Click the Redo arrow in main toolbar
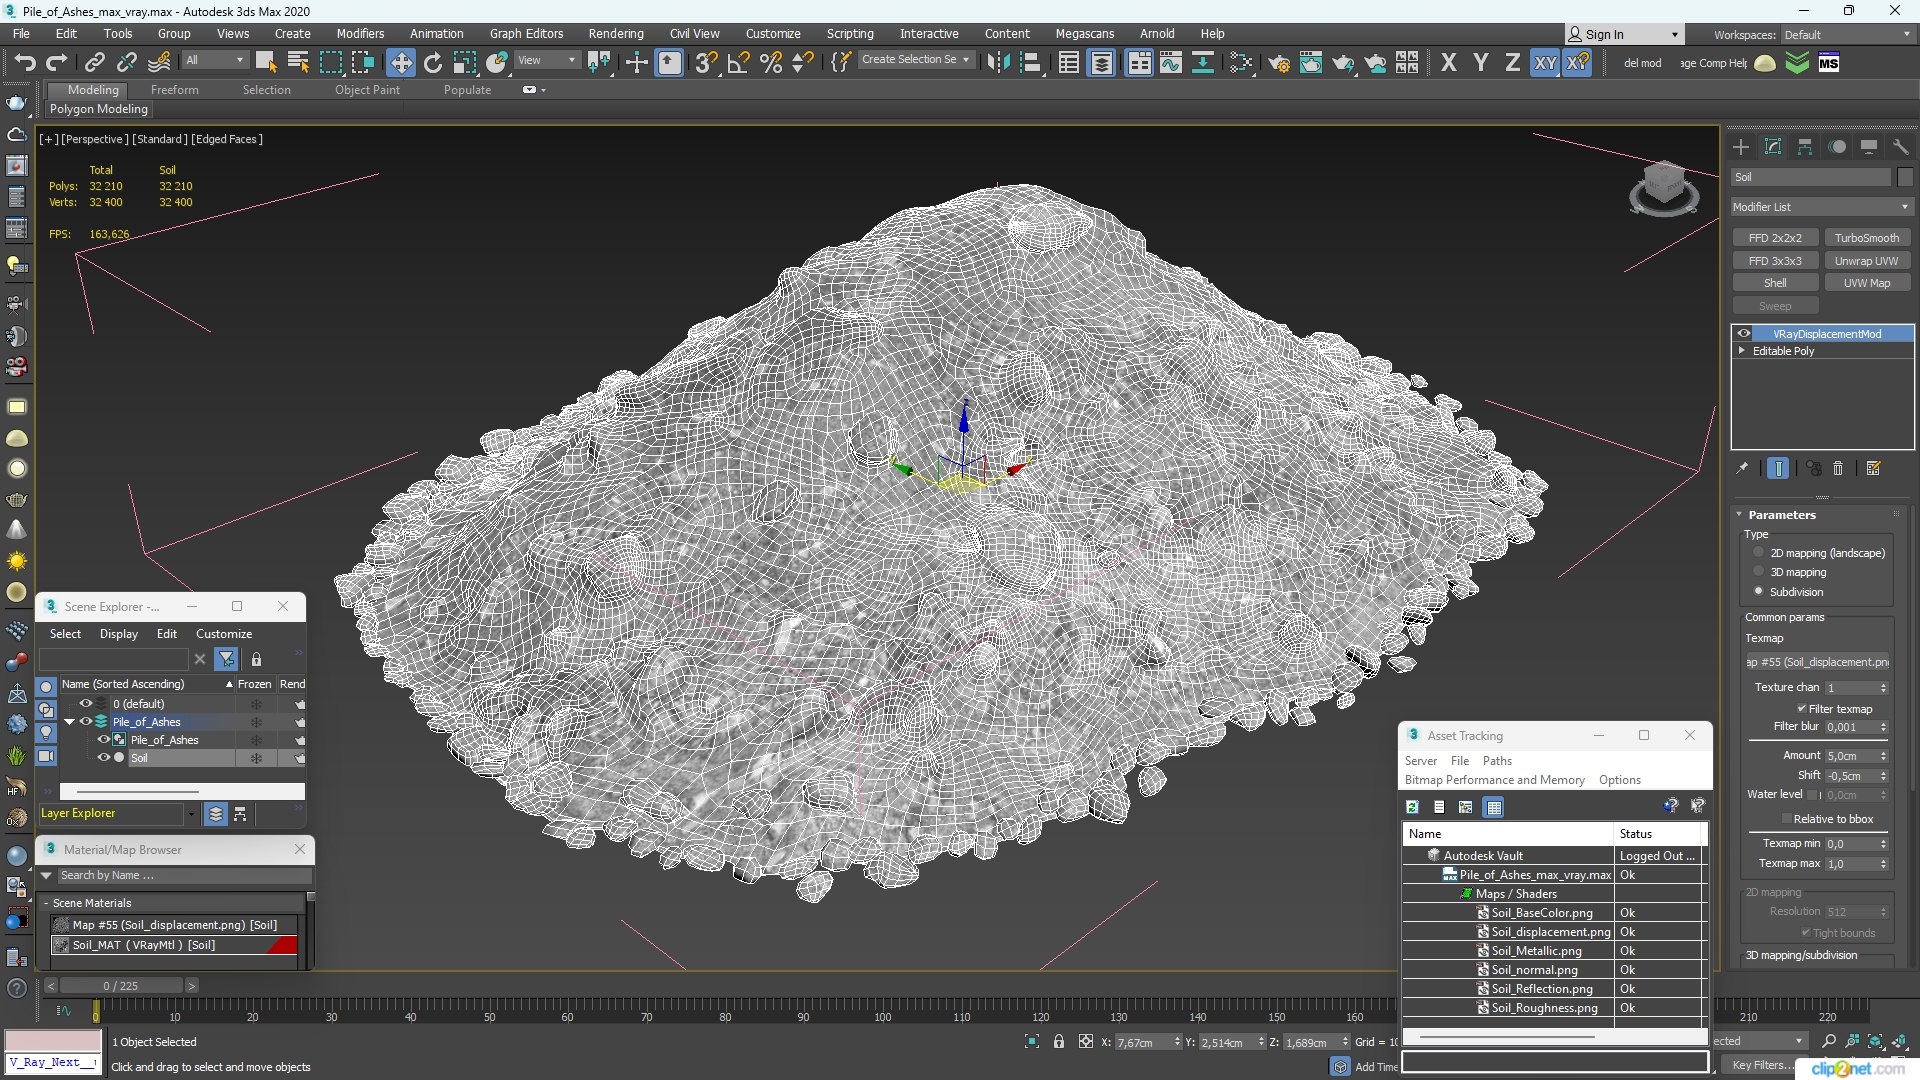 (x=57, y=63)
